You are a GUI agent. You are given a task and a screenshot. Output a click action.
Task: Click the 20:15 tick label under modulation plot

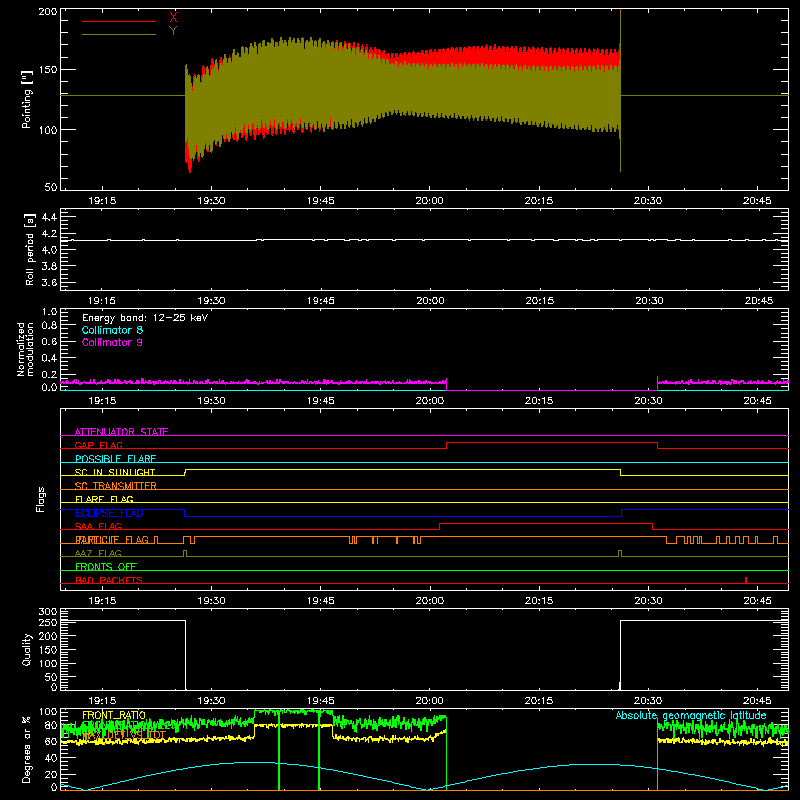[539, 401]
